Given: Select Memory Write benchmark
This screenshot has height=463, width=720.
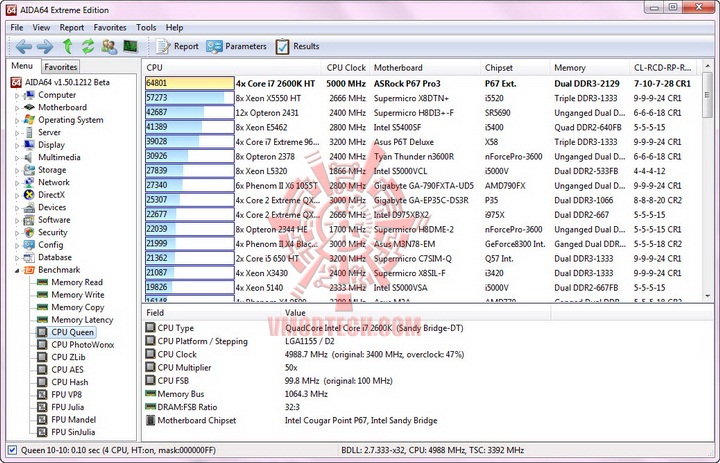Looking at the screenshot, I should click(x=78, y=295).
